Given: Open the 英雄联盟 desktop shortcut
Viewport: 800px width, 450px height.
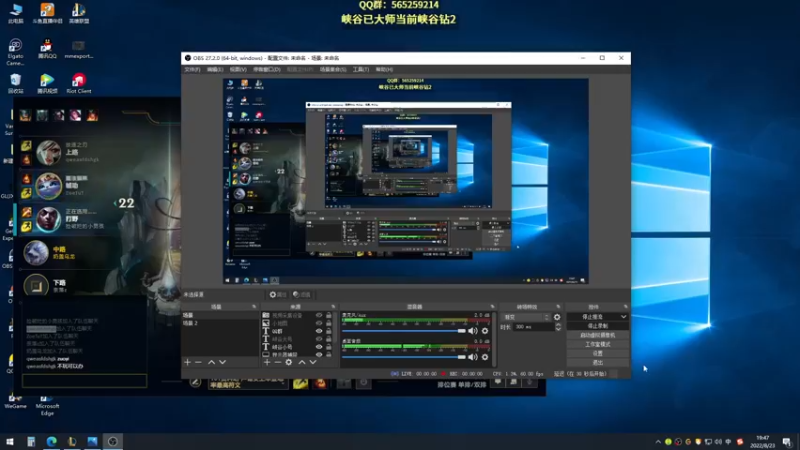Looking at the screenshot, I should pos(79,14).
